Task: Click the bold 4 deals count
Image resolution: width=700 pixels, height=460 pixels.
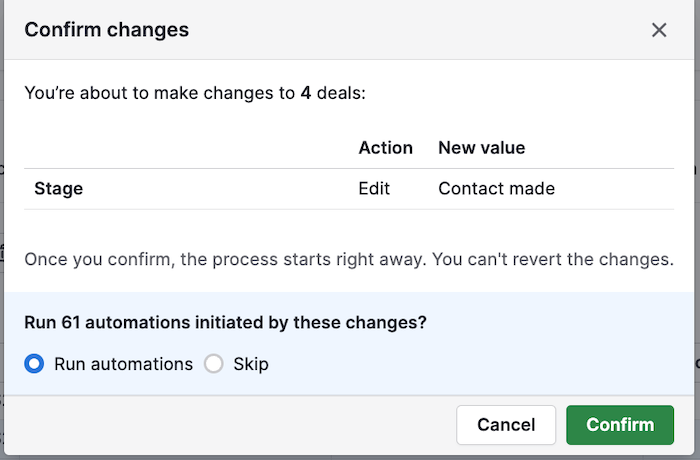Action: [x=305, y=94]
